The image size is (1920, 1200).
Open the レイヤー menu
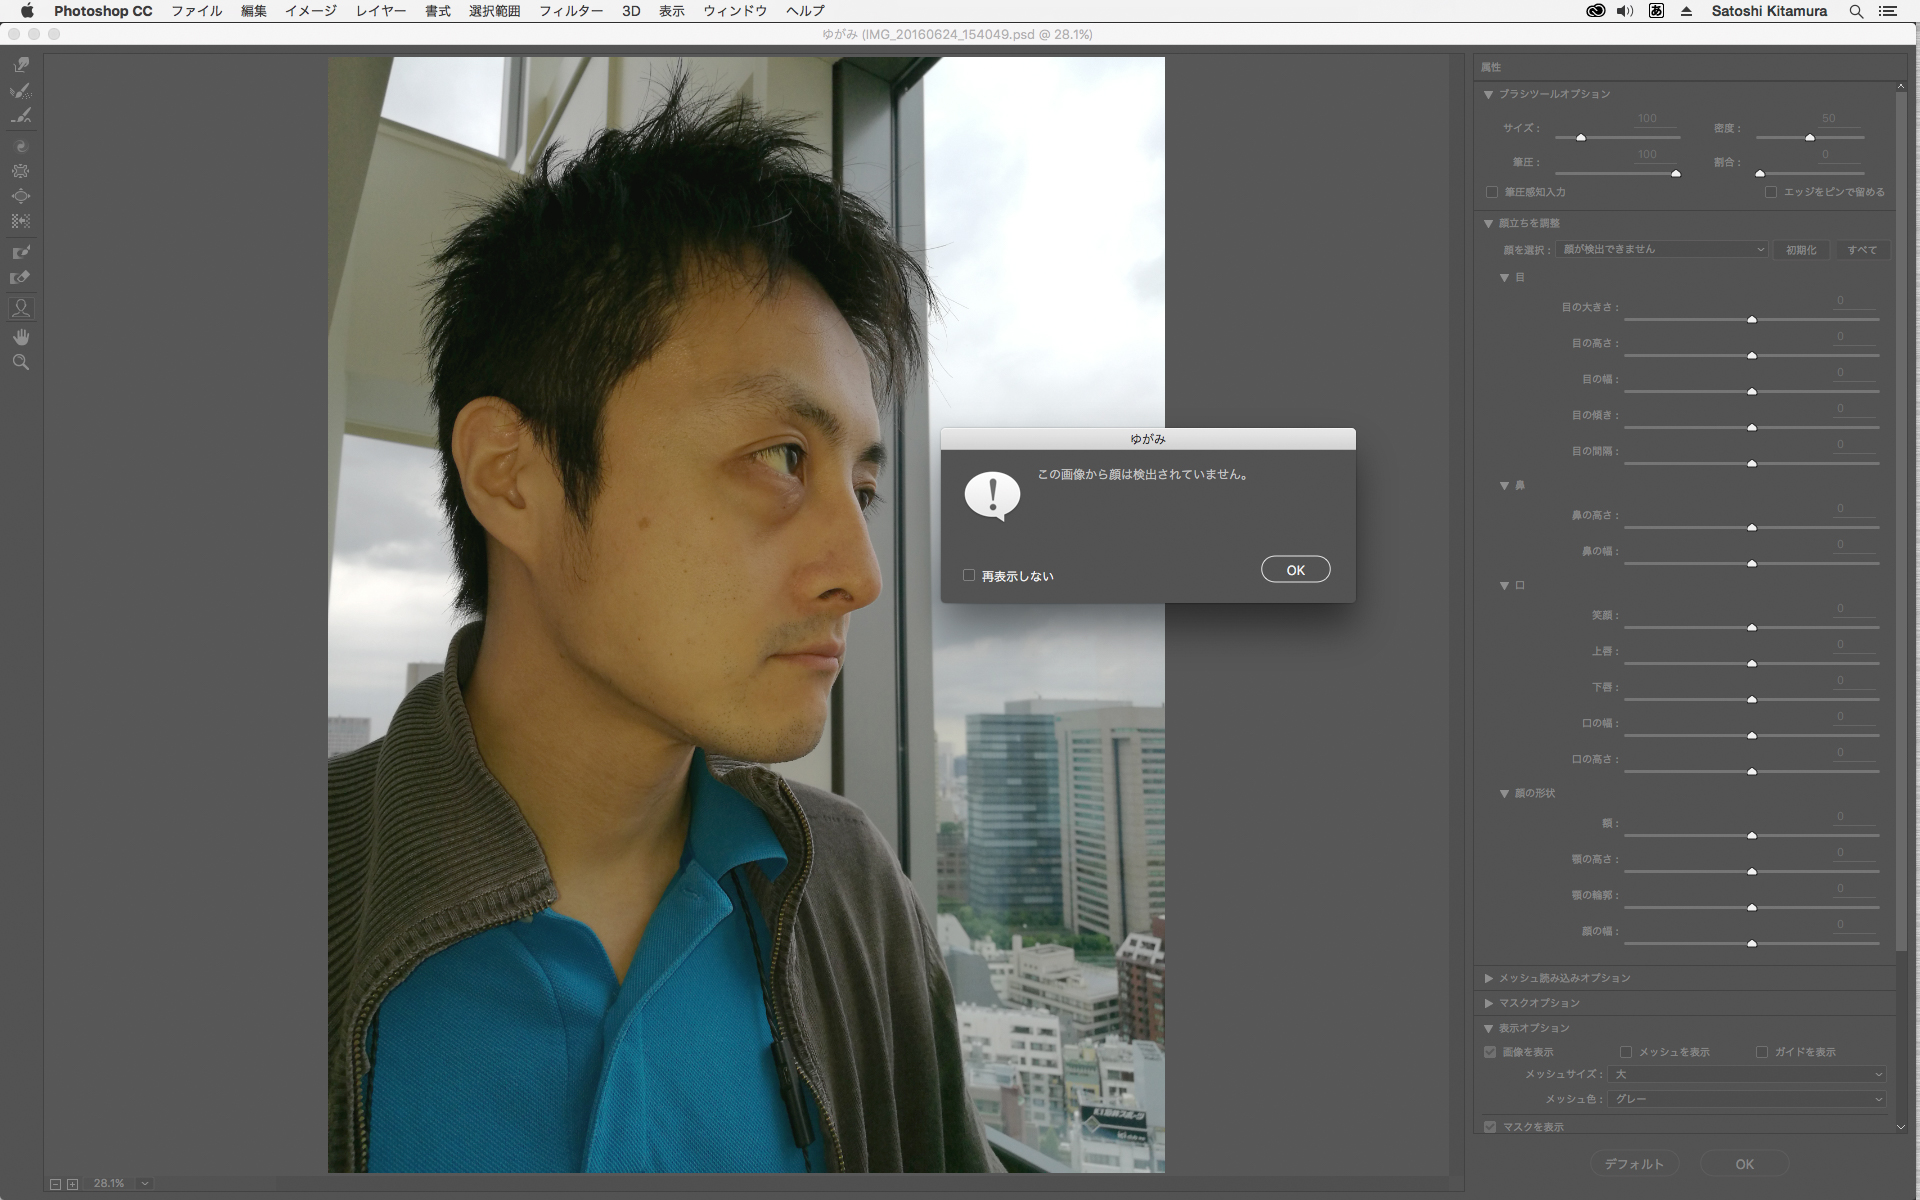coord(380,11)
